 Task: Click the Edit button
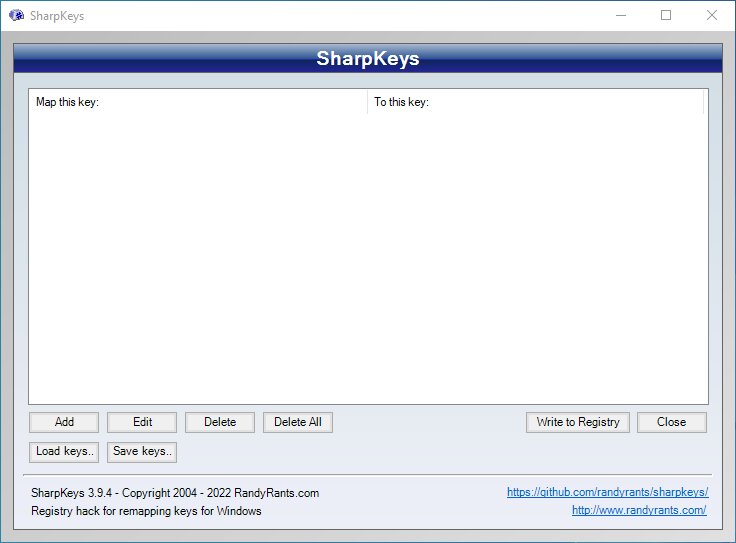pyautogui.click(x=142, y=422)
